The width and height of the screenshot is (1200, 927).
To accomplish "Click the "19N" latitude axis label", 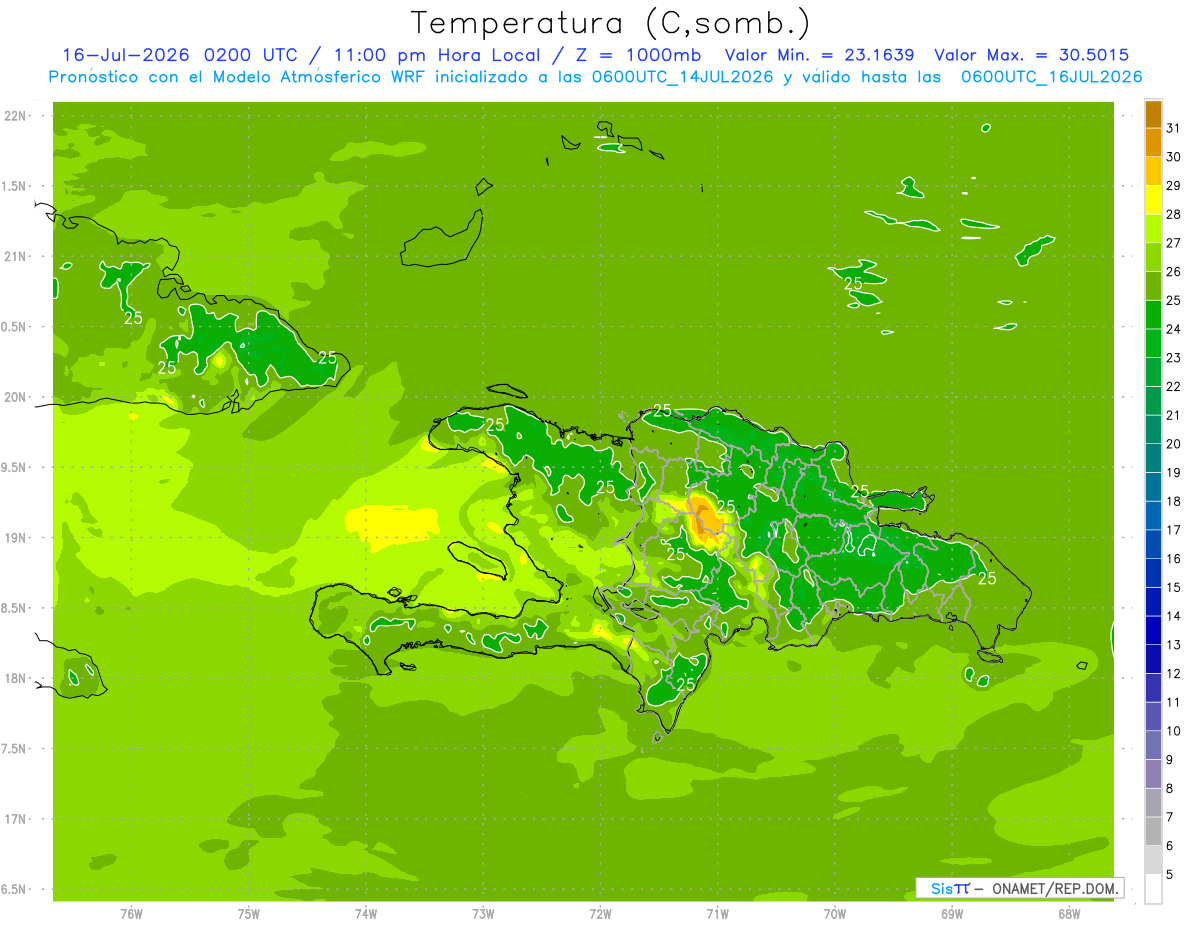I will pos(17,538).
